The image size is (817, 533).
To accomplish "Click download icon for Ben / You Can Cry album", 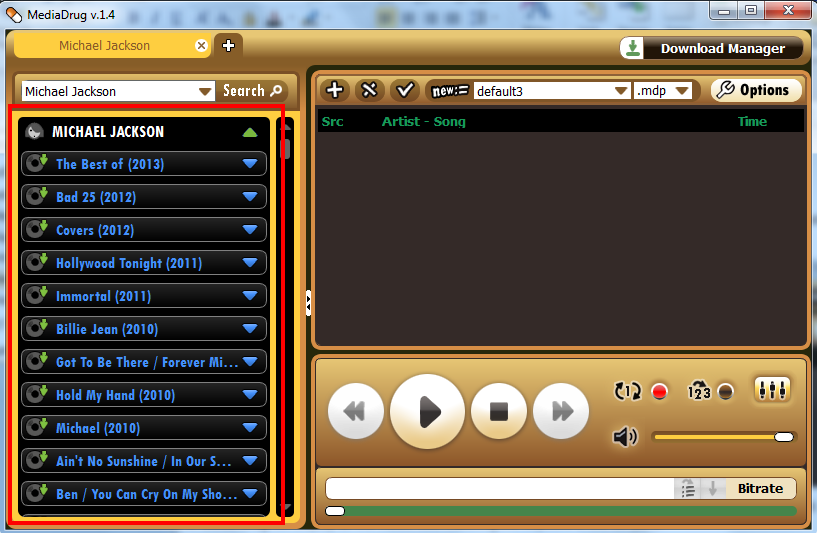I will click(x=37, y=493).
